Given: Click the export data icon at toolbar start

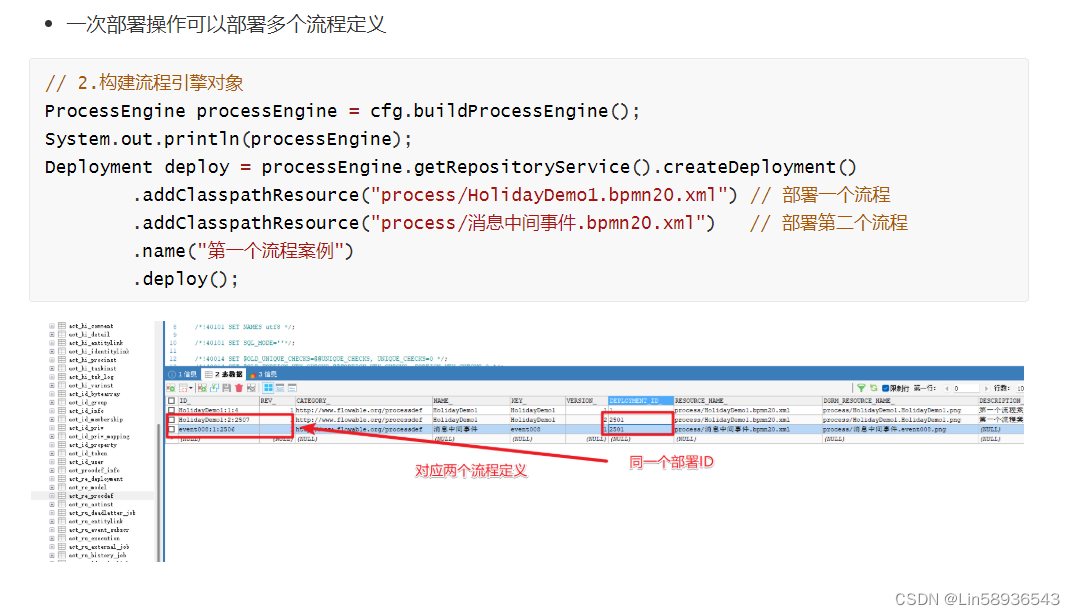Looking at the screenshot, I should pos(171,388).
